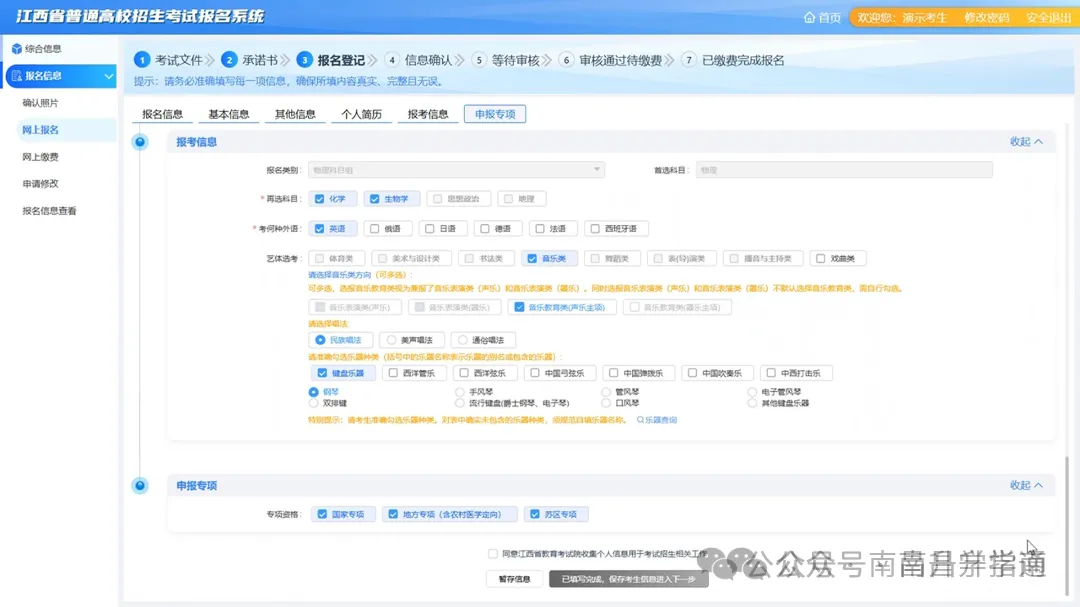This screenshot has height=607, width=1080.
Task: Click the 综合信息 cube icon in the sidebar
Action: click(17, 49)
